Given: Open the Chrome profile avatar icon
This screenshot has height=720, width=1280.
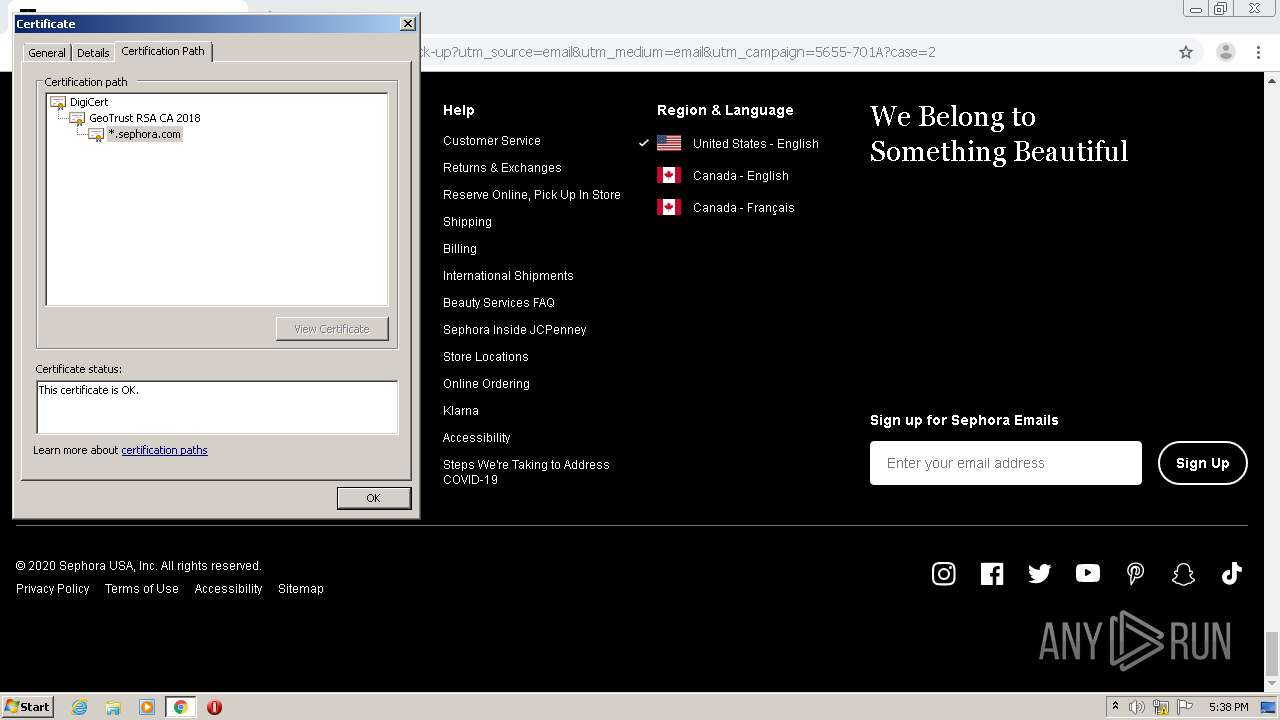Looking at the screenshot, I should coord(1225,52).
